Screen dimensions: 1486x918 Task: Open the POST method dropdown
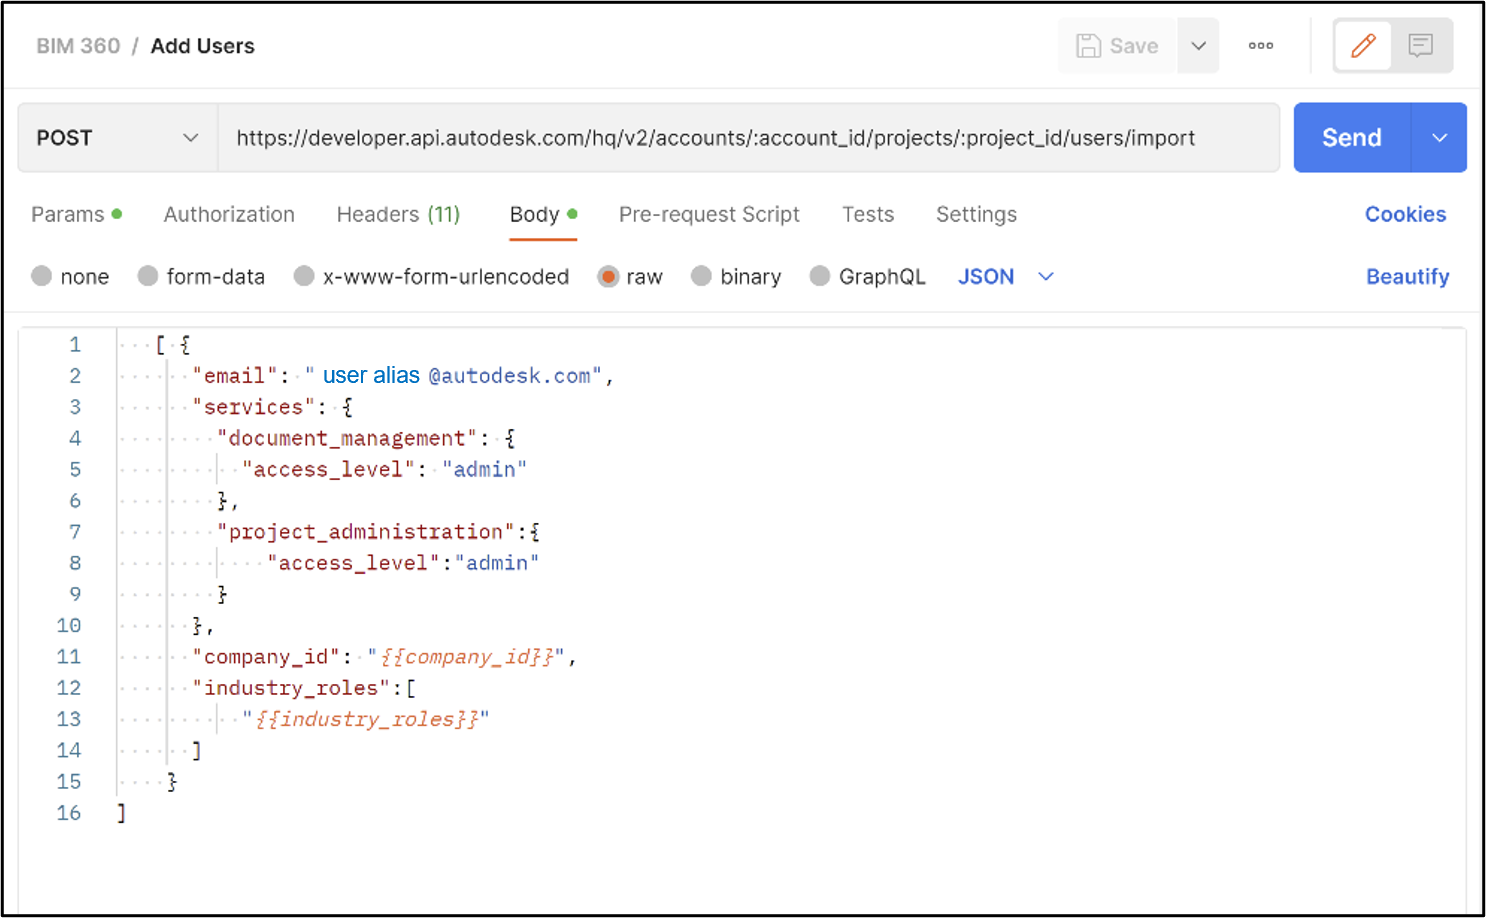point(115,137)
